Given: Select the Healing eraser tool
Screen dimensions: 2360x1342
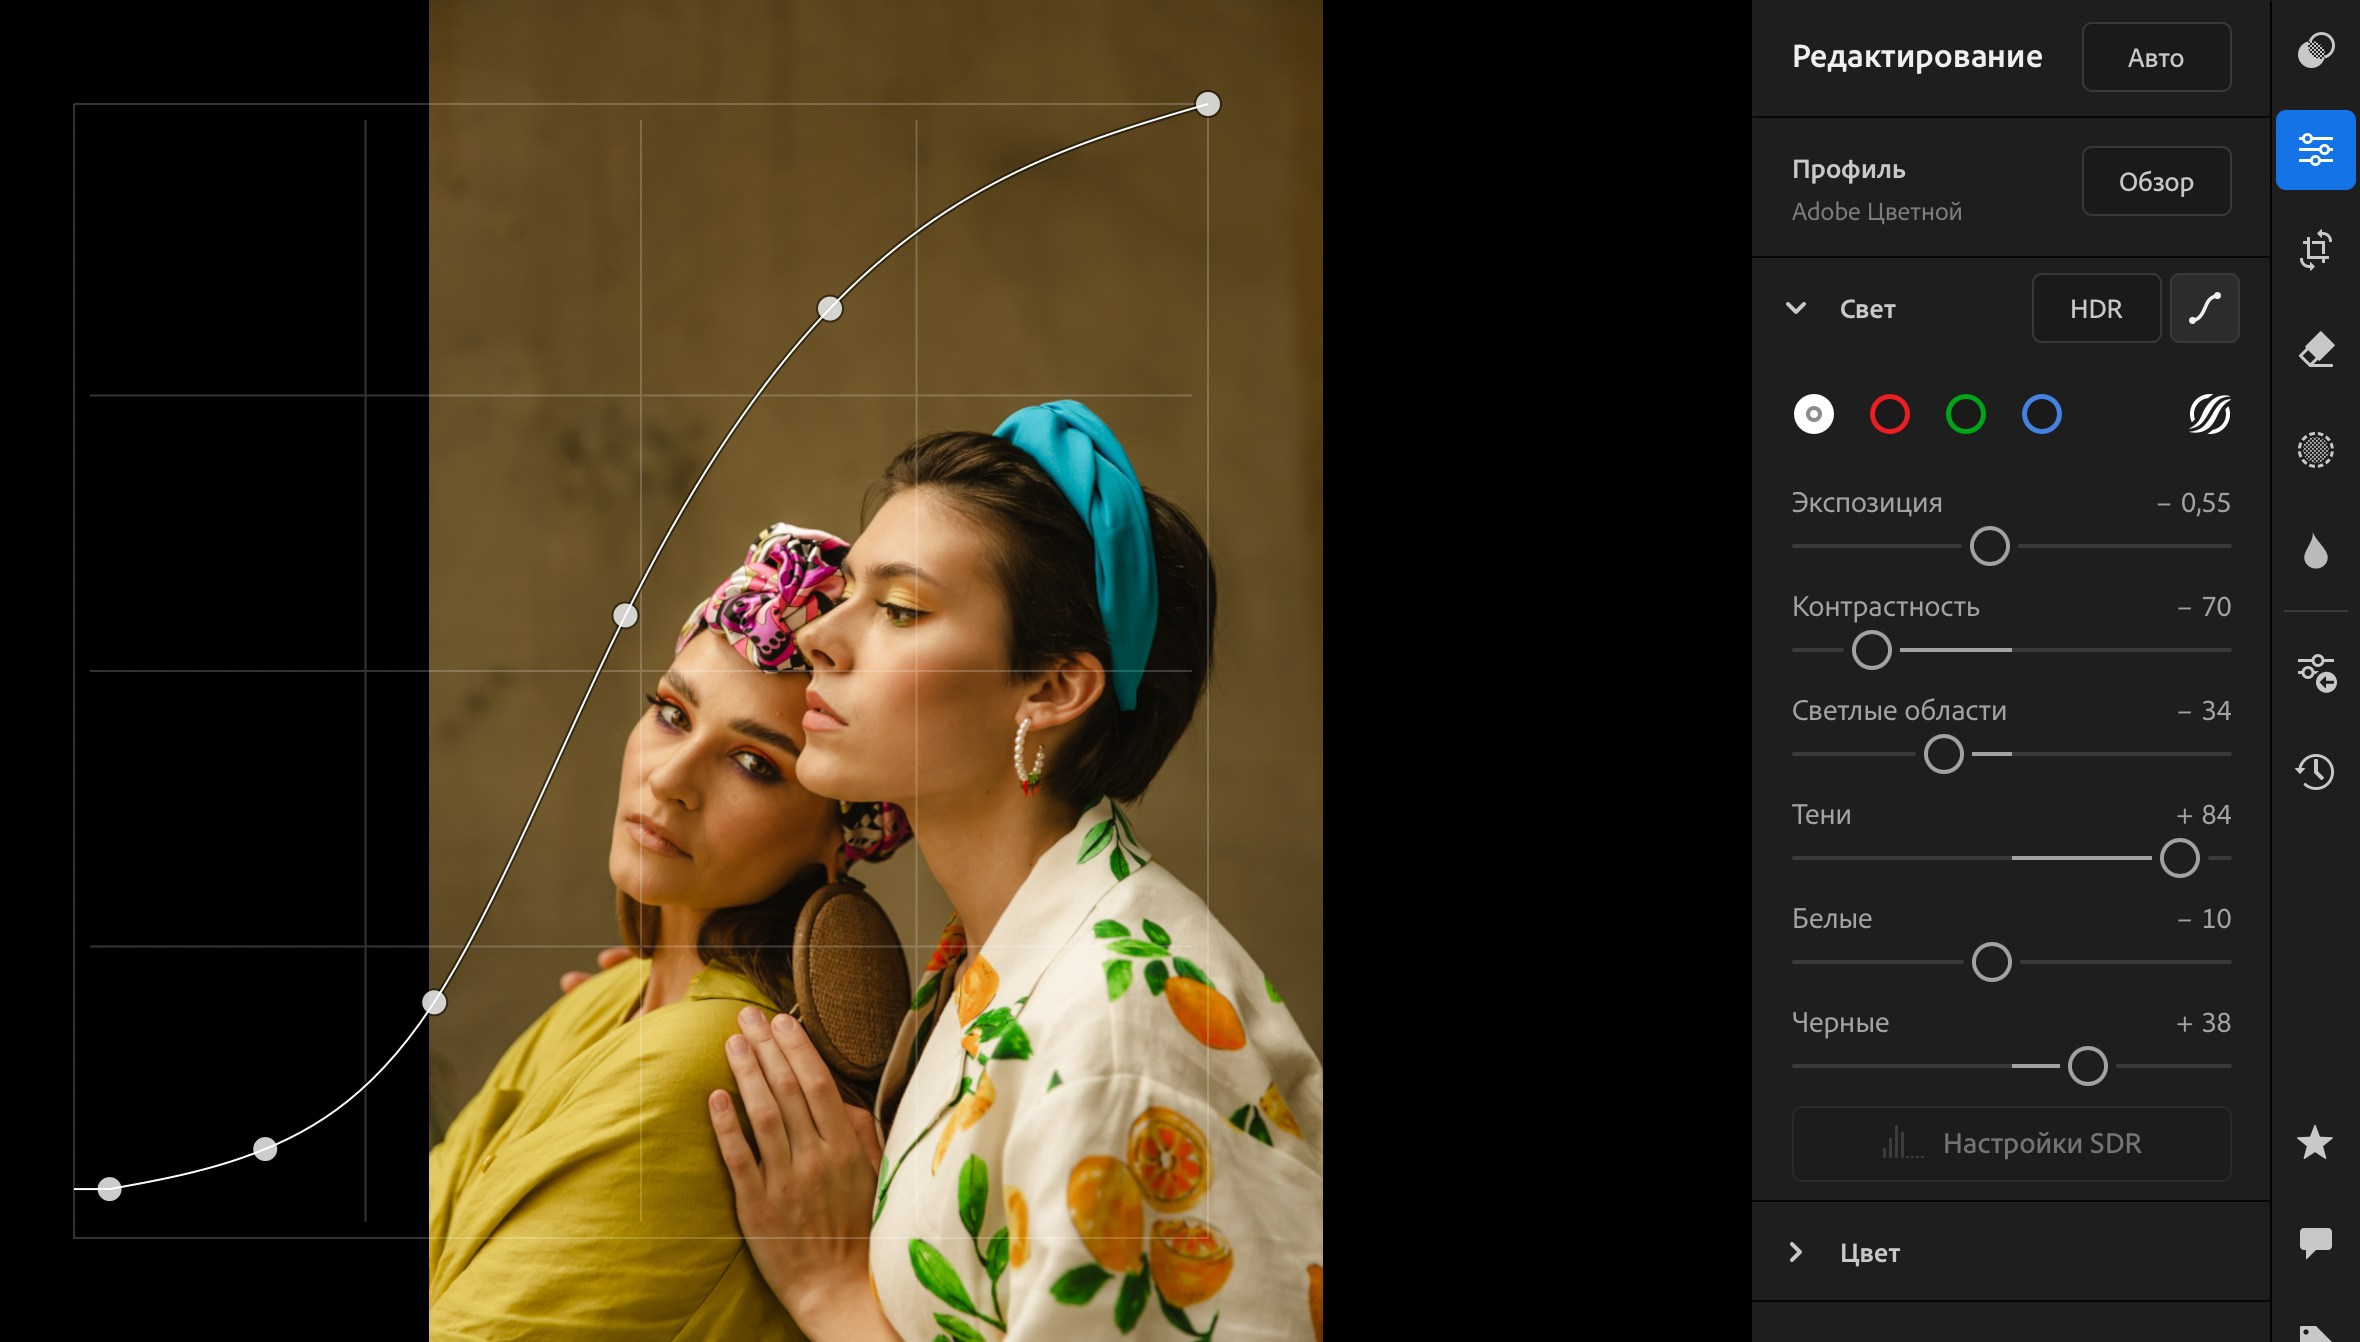Looking at the screenshot, I should pyautogui.click(x=2315, y=350).
